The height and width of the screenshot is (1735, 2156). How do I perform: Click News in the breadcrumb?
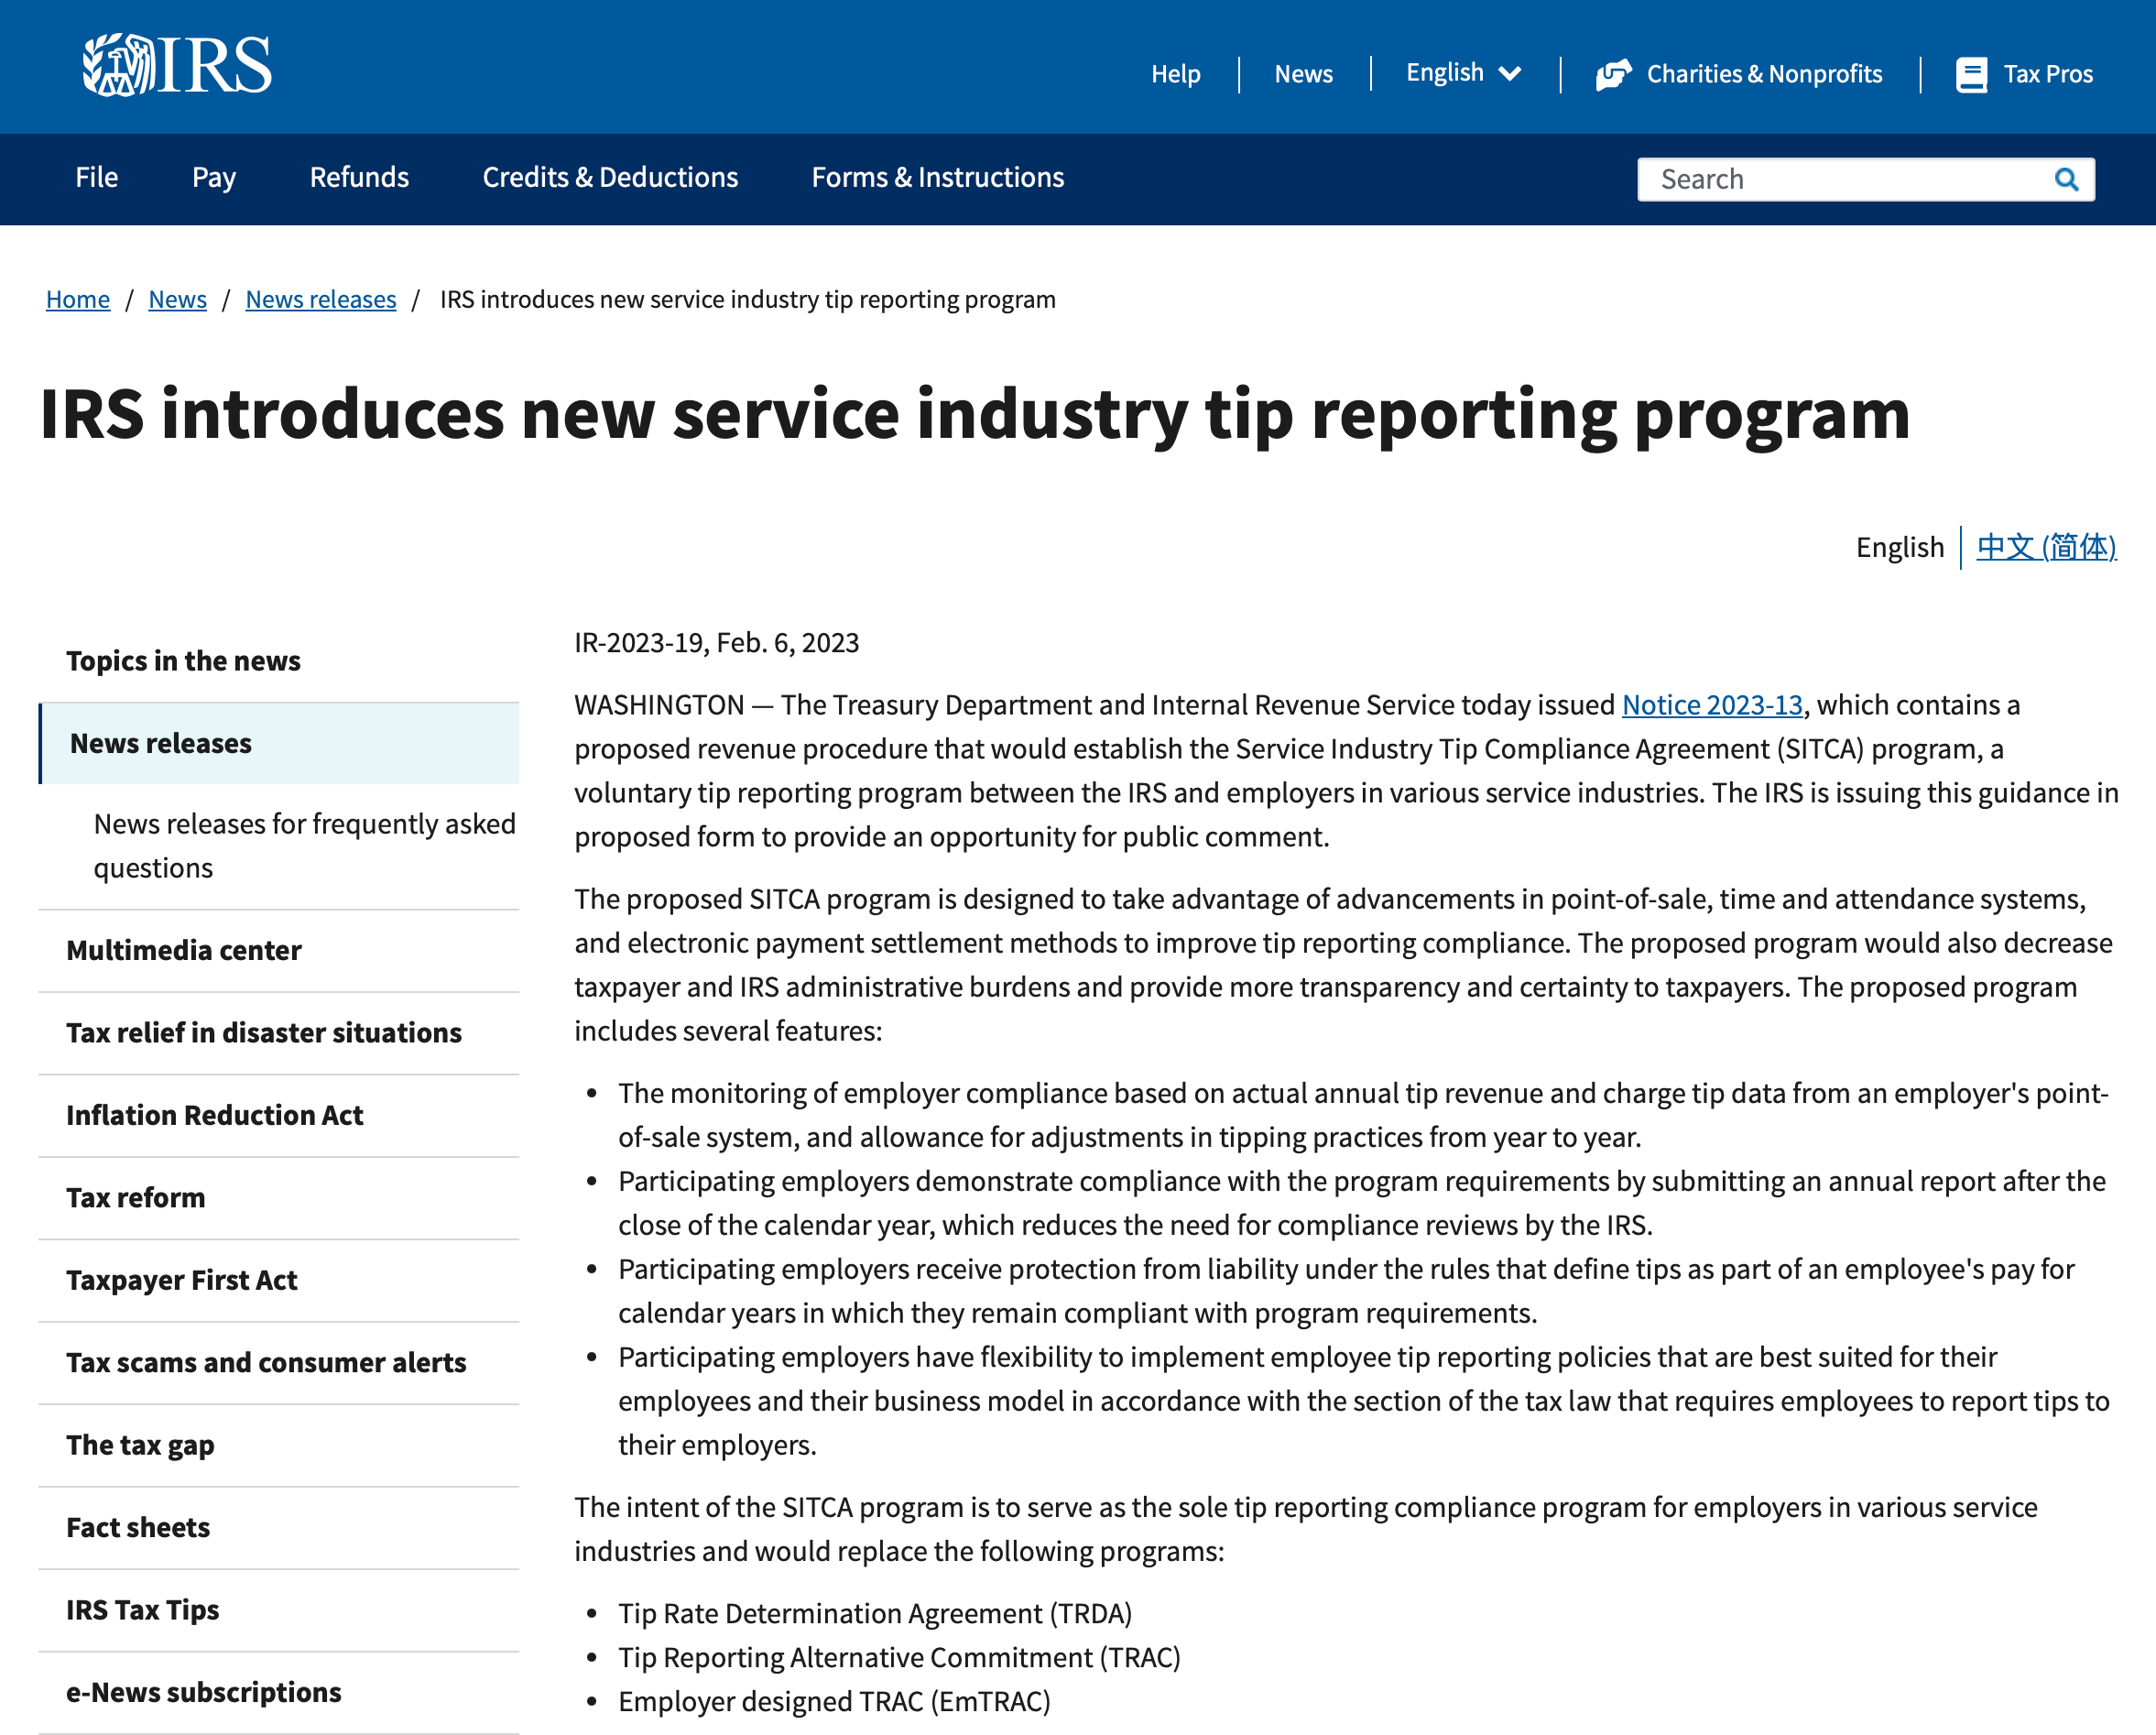[177, 299]
